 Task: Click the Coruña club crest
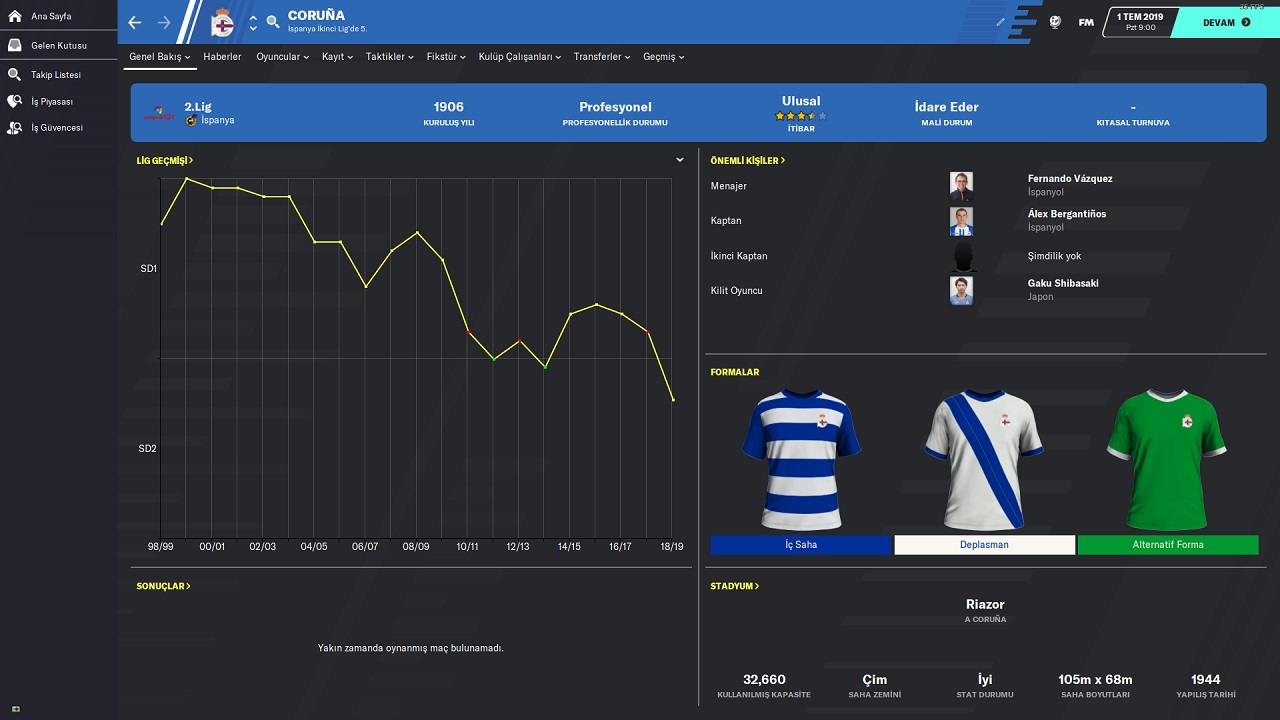click(223, 22)
